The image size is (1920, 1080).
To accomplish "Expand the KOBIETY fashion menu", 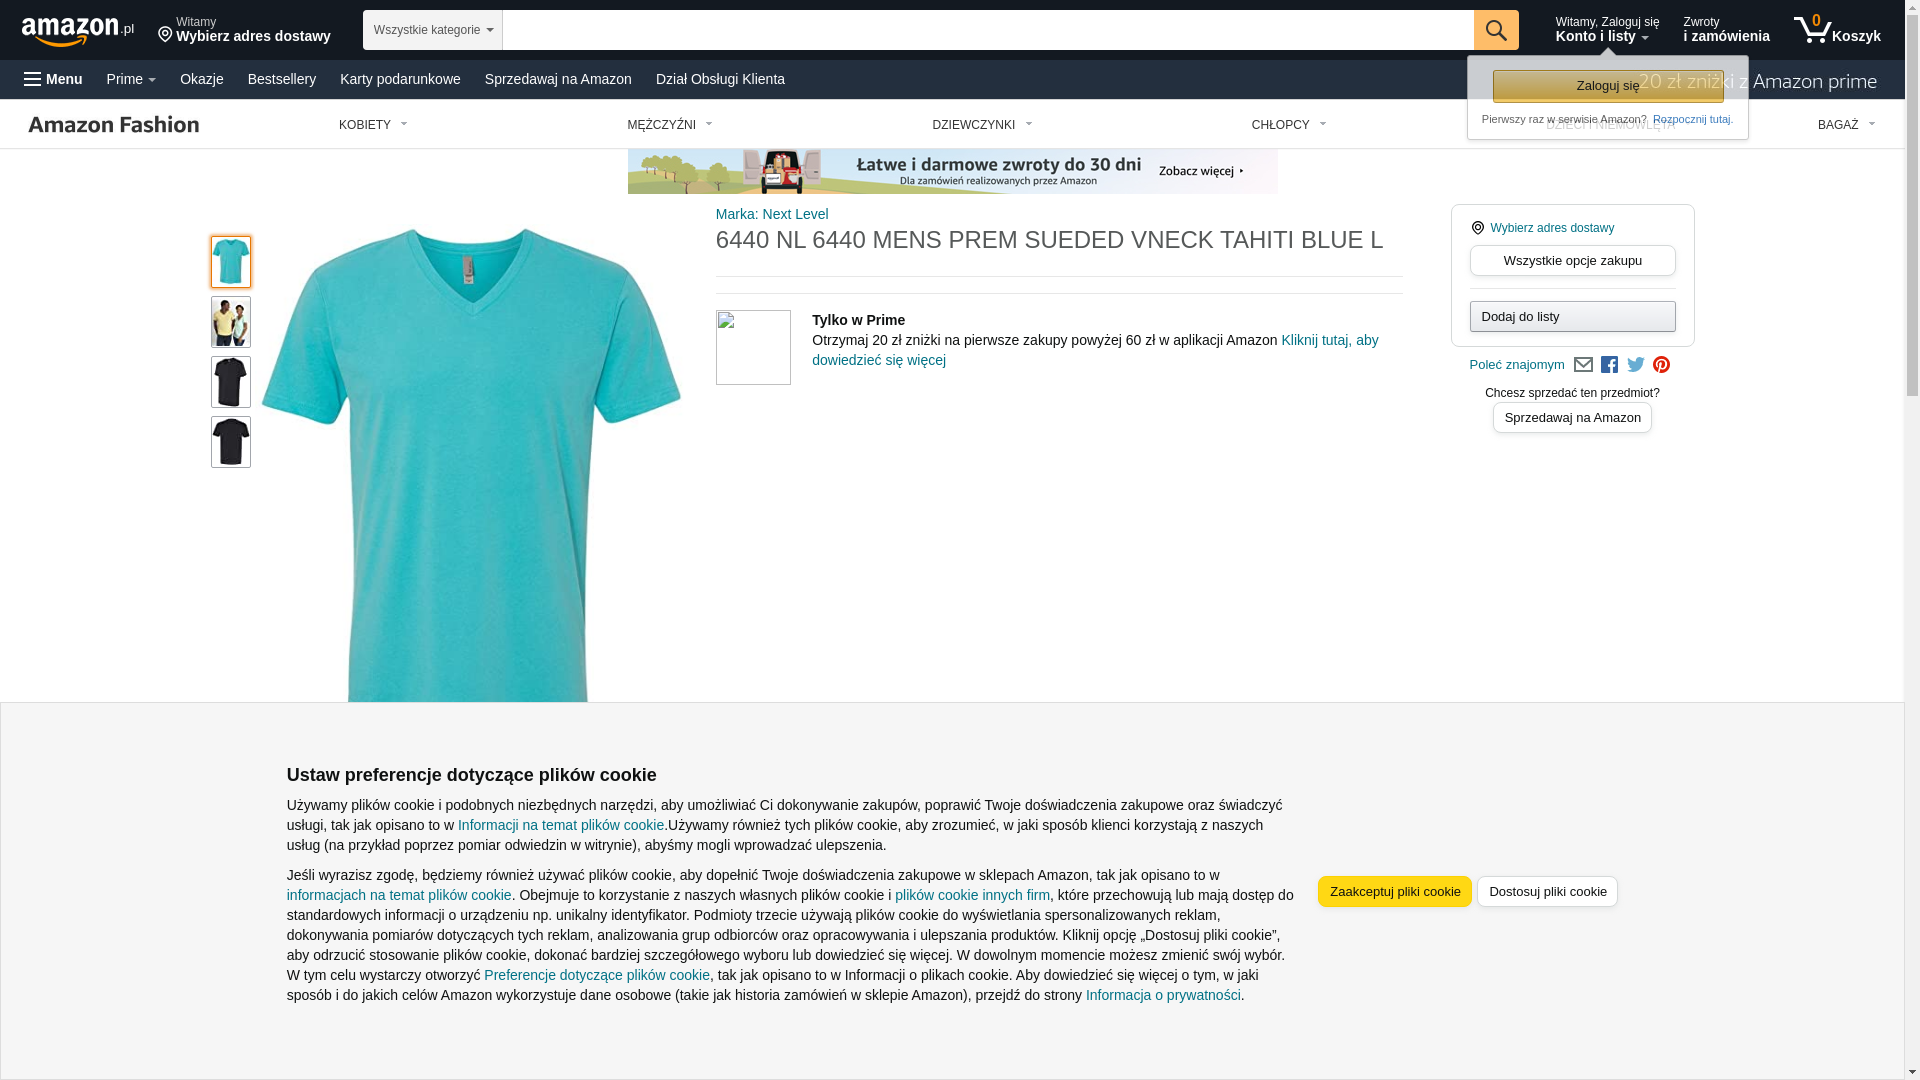I will (373, 125).
